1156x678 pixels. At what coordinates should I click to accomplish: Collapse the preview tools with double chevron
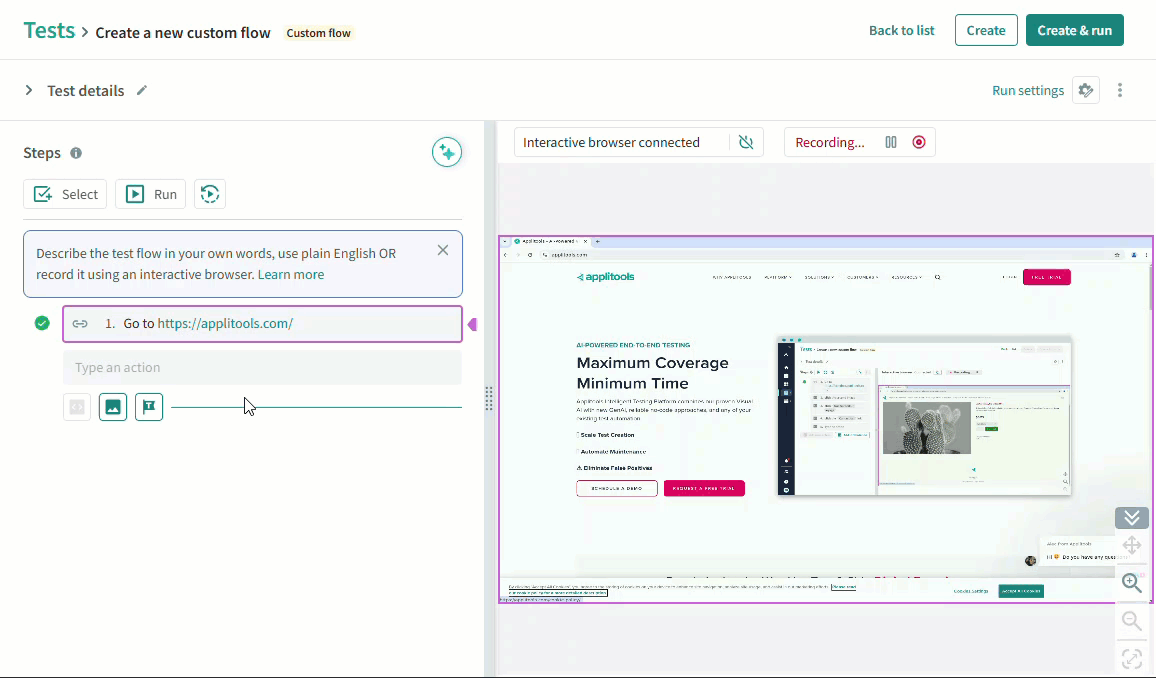1131,518
